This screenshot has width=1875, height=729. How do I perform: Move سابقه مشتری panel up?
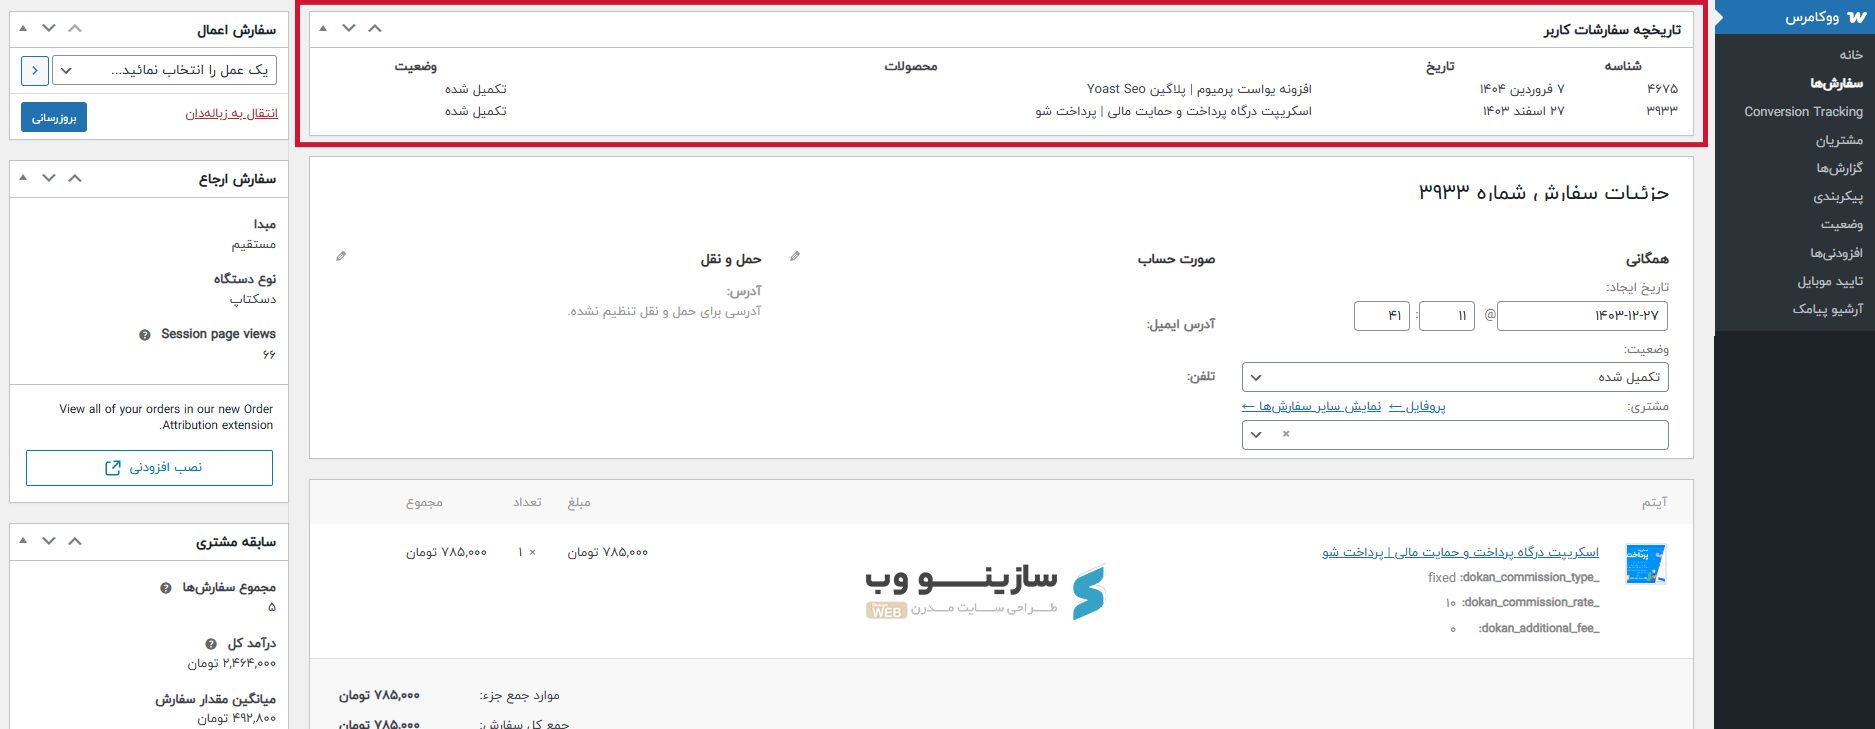point(75,541)
